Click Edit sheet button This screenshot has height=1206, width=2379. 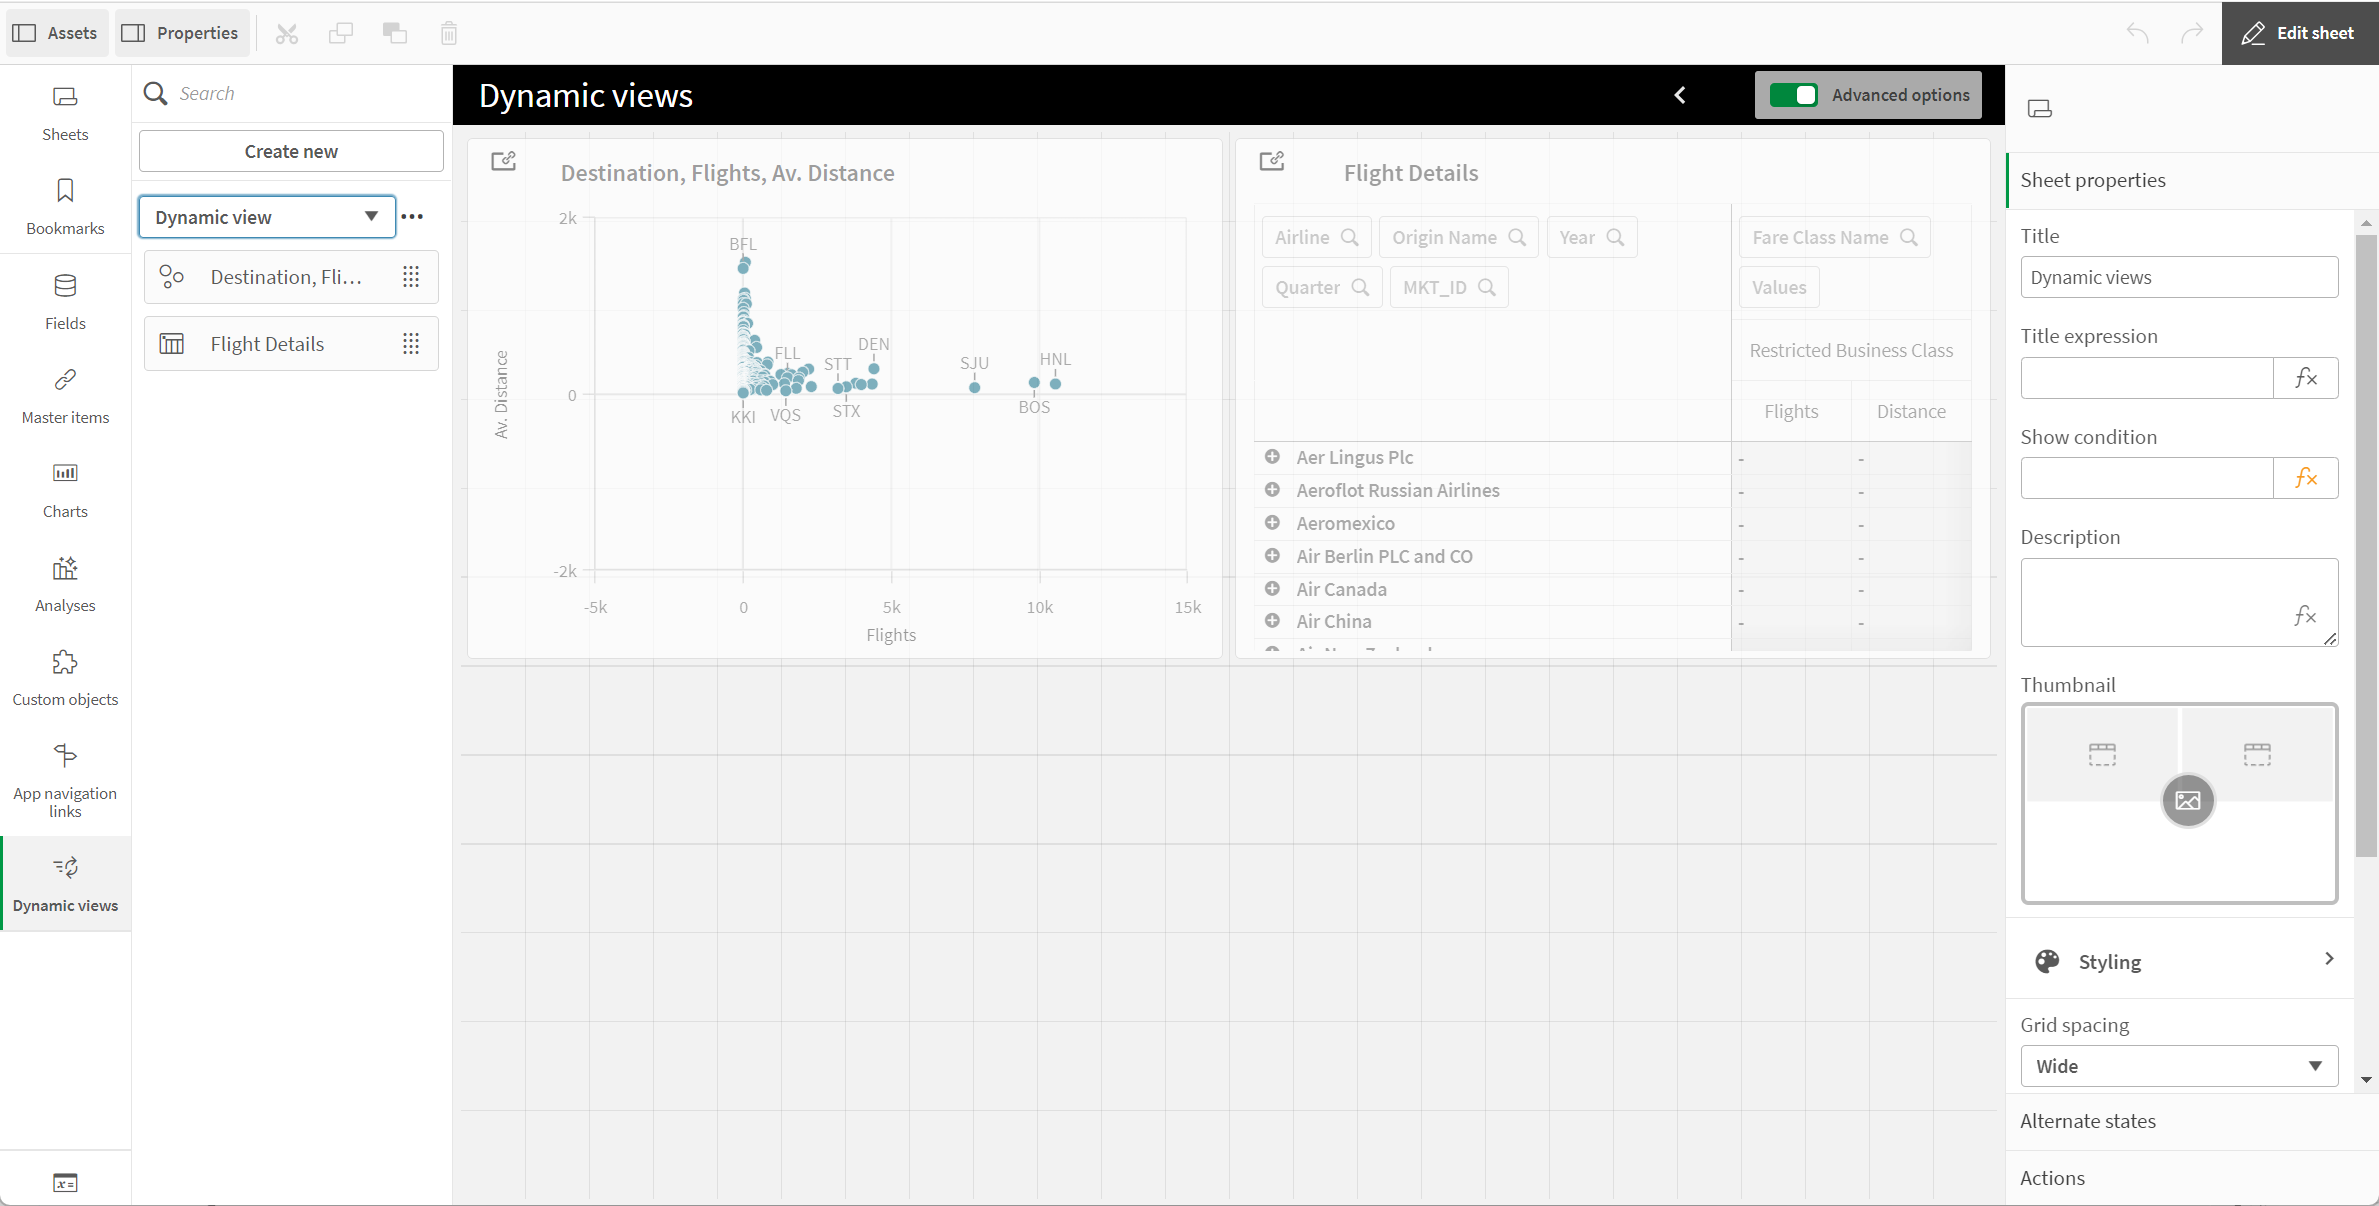[2299, 32]
